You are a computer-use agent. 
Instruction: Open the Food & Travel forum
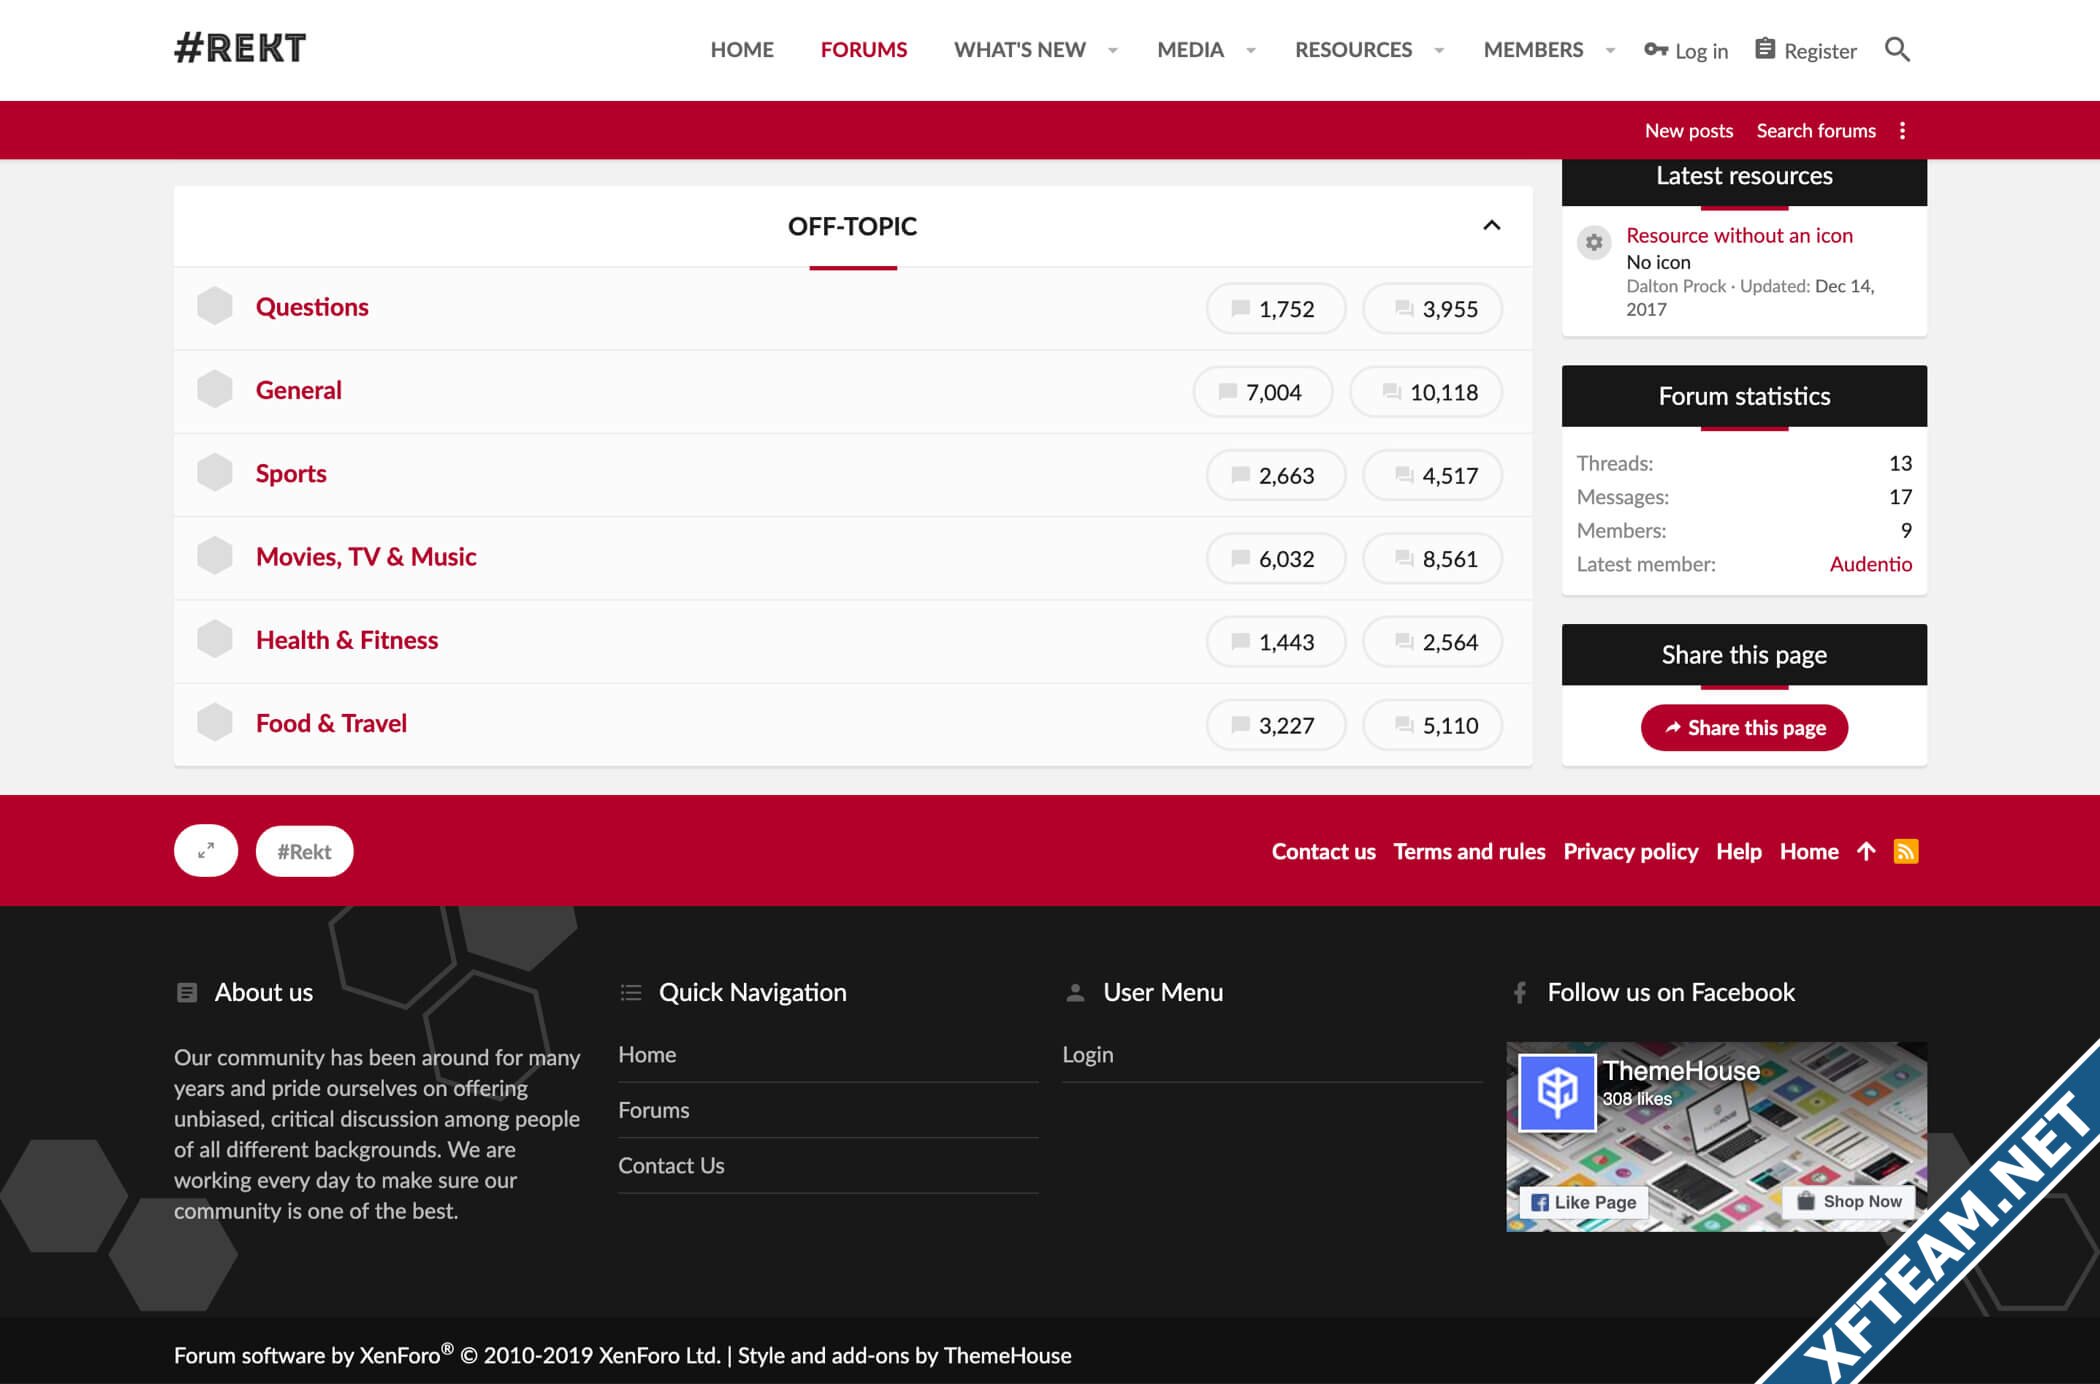[x=331, y=722]
